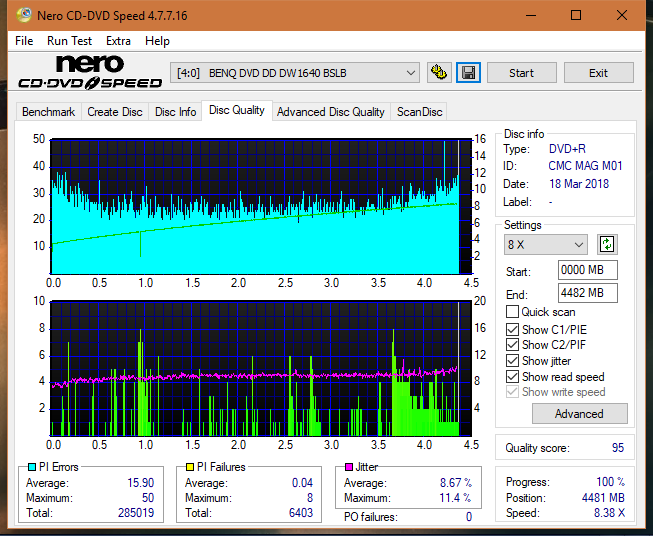Switch to the ScanDisc tab

coord(419,112)
